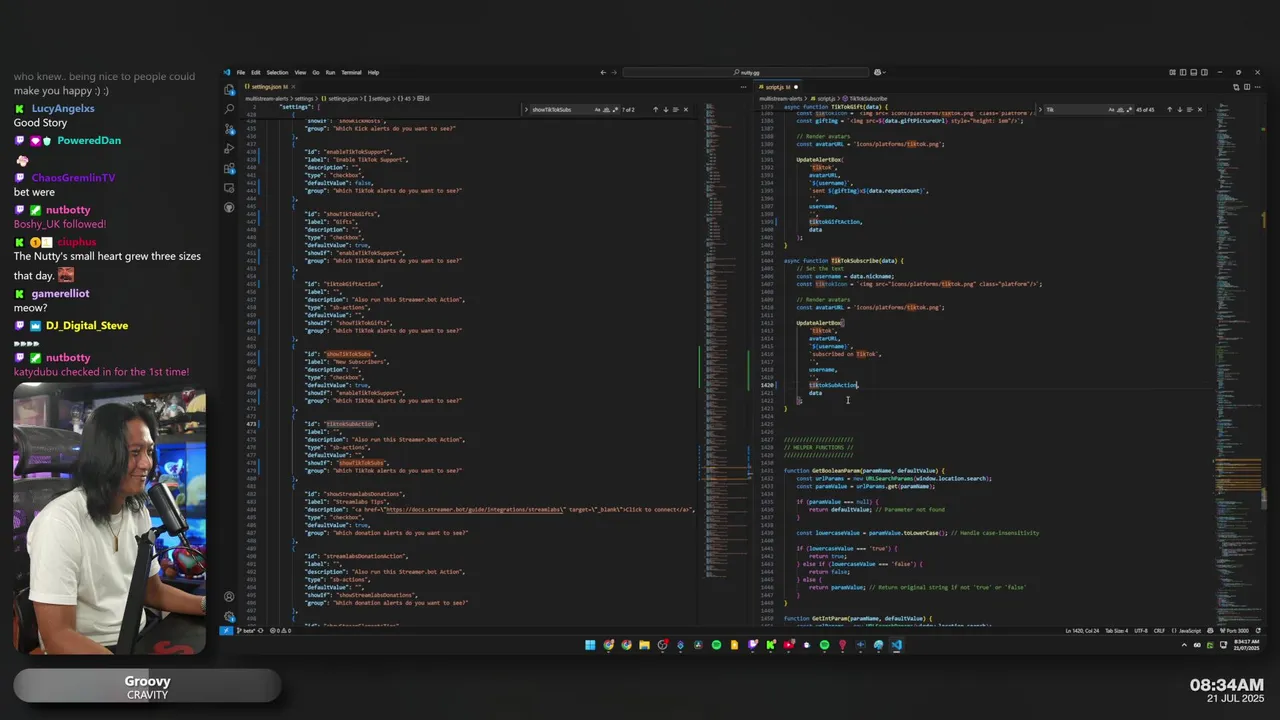Click Tab Size: 4 in status bar
Viewport: 1280px width, 720px height.
(x=1117, y=631)
